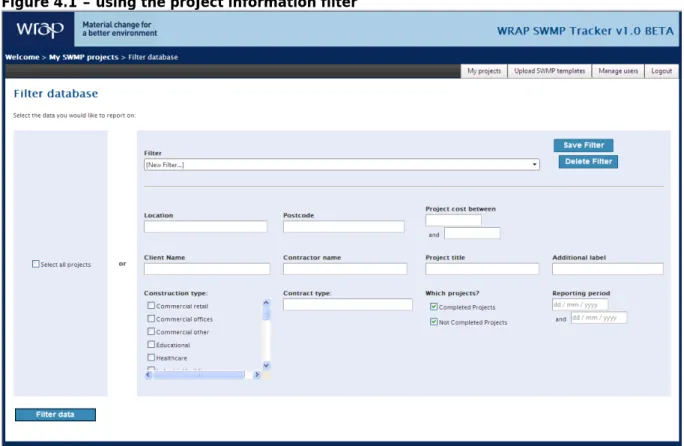
Task: Tick the Commercial retail checkbox
Action: coord(151,305)
